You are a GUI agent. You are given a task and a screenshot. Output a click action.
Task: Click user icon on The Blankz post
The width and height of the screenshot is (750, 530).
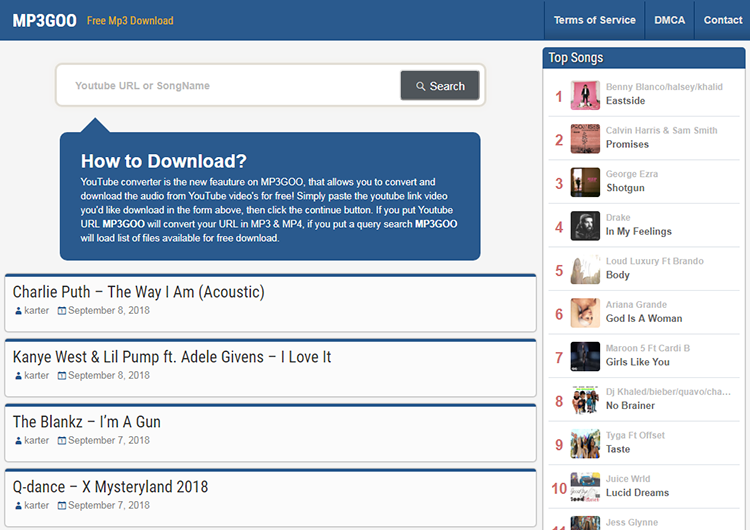coord(18,441)
